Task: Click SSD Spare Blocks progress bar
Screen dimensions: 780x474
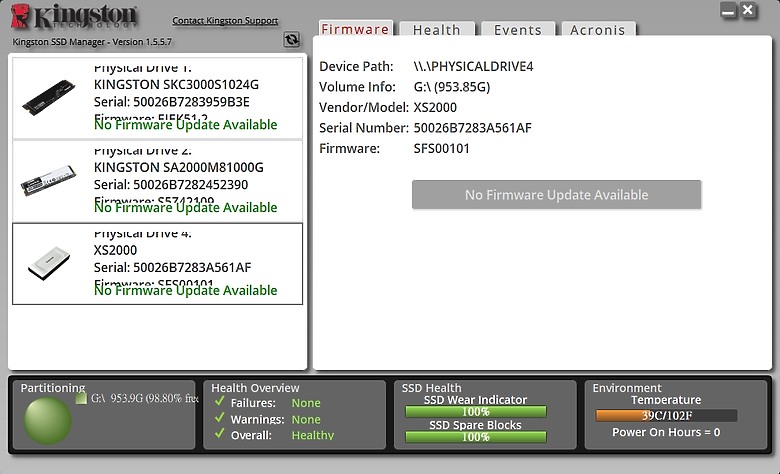Action: pos(476,437)
